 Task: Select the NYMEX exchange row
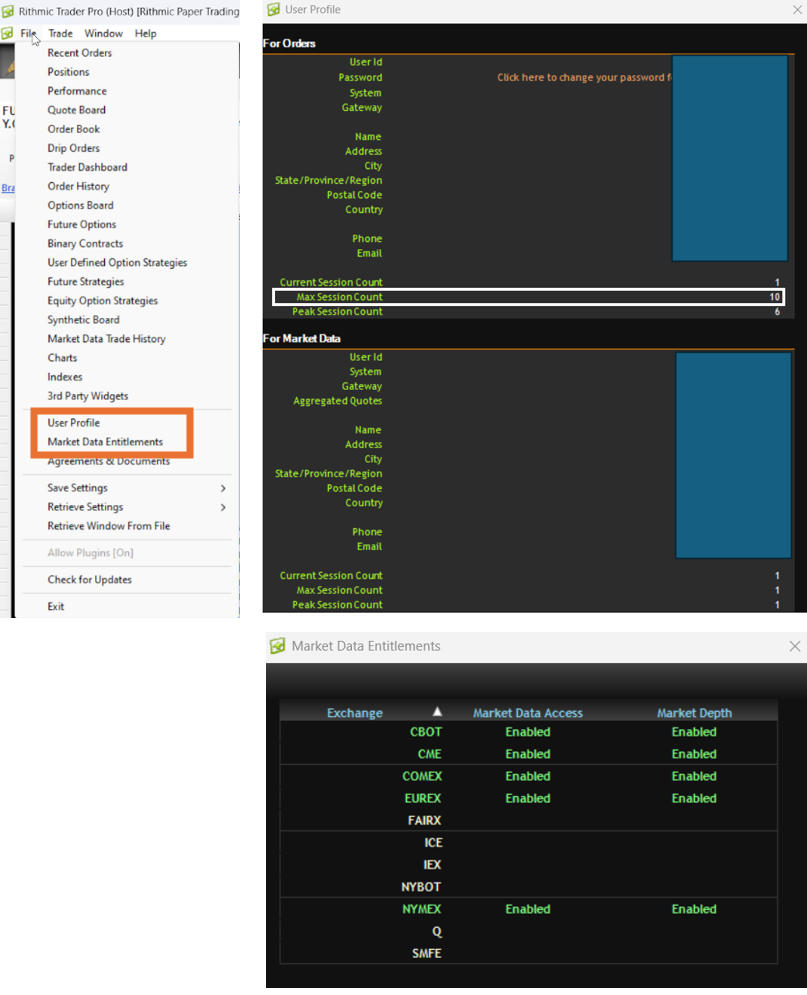(x=528, y=909)
